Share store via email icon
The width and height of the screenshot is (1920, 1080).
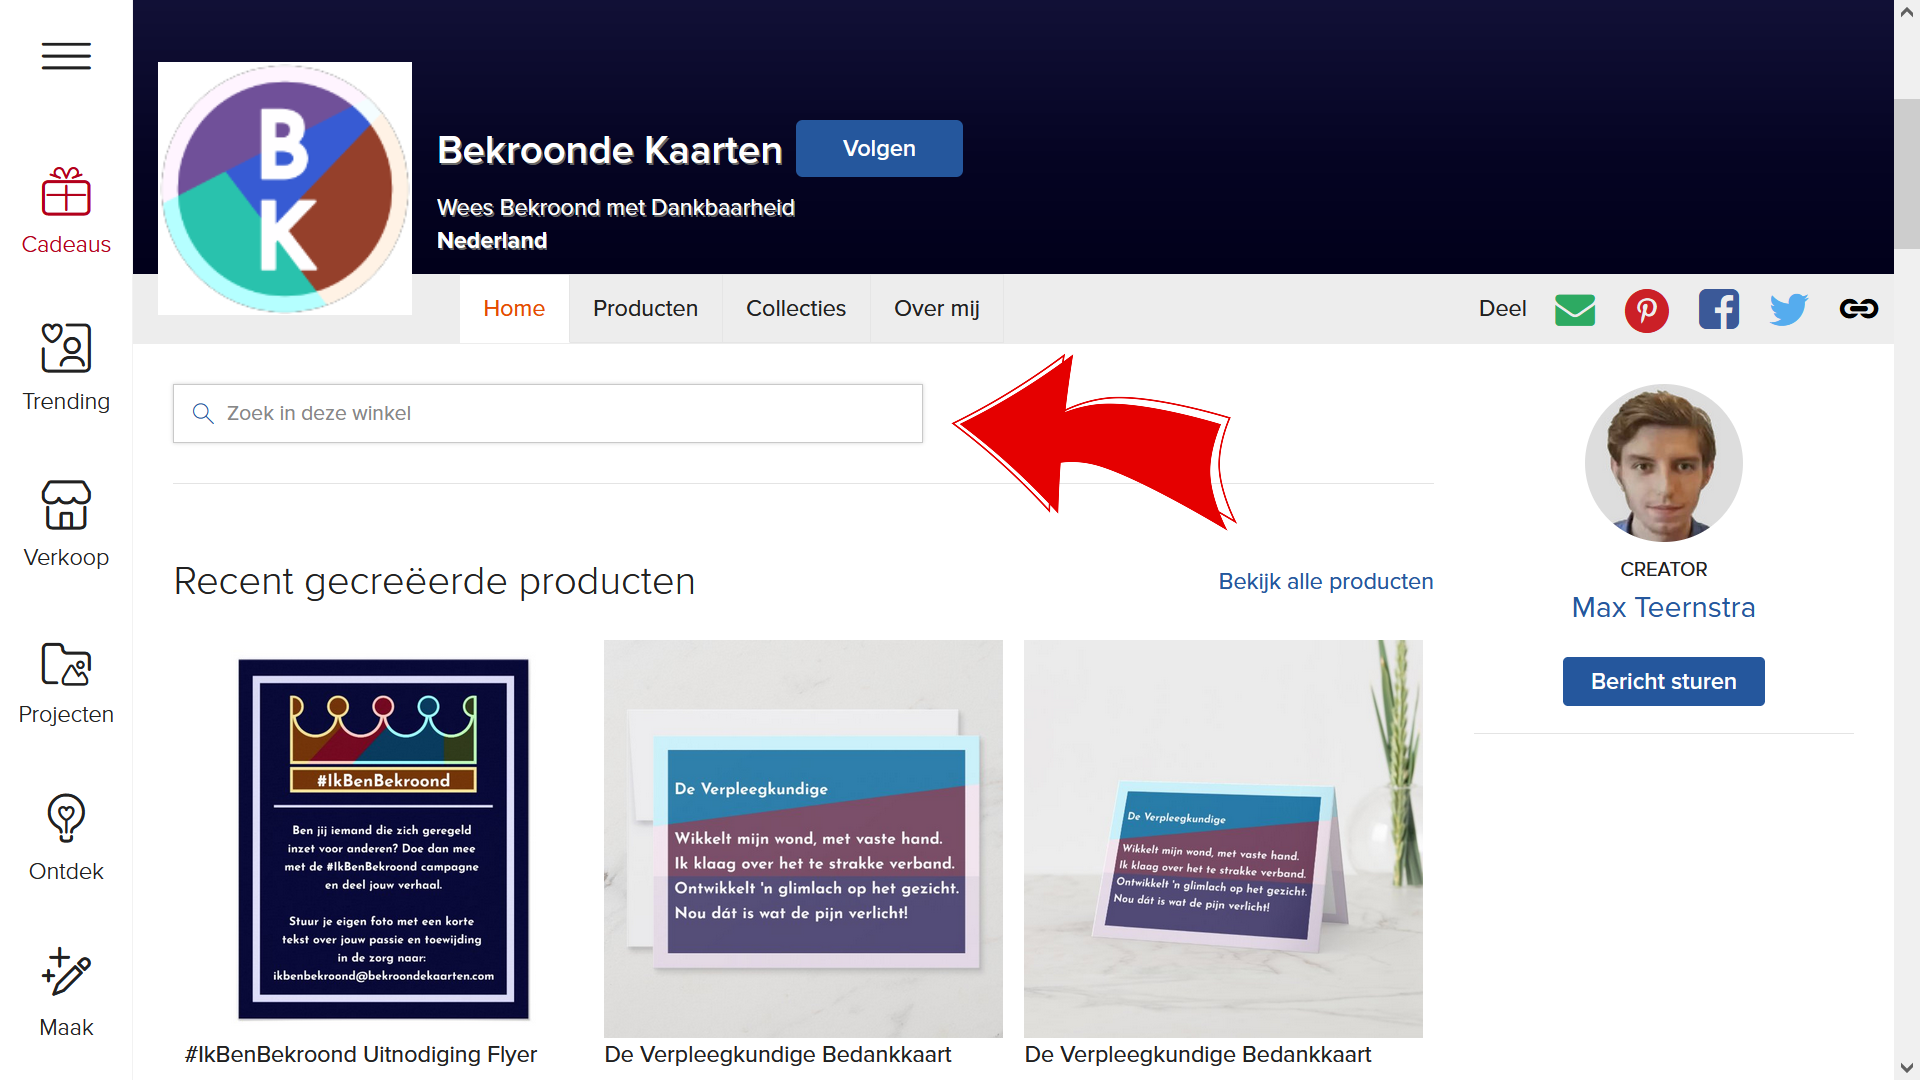pos(1575,309)
